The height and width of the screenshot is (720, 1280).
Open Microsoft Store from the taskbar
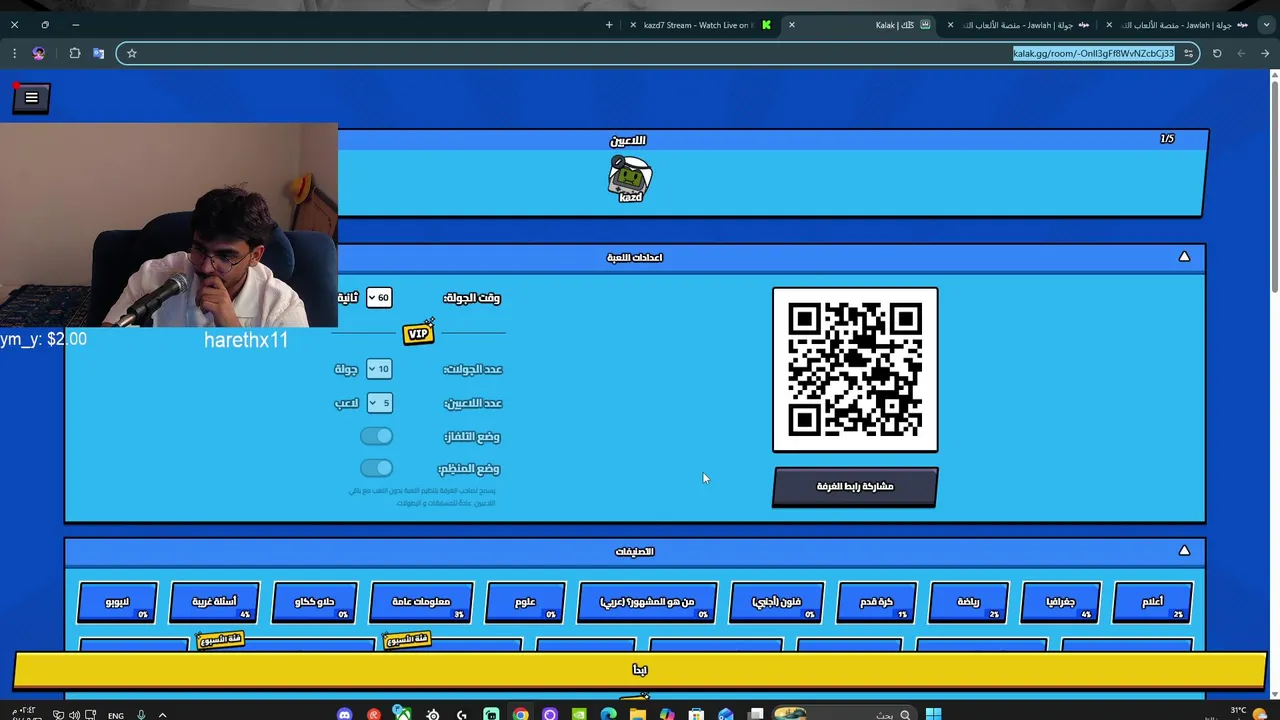pyautogui.click(x=696, y=714)
